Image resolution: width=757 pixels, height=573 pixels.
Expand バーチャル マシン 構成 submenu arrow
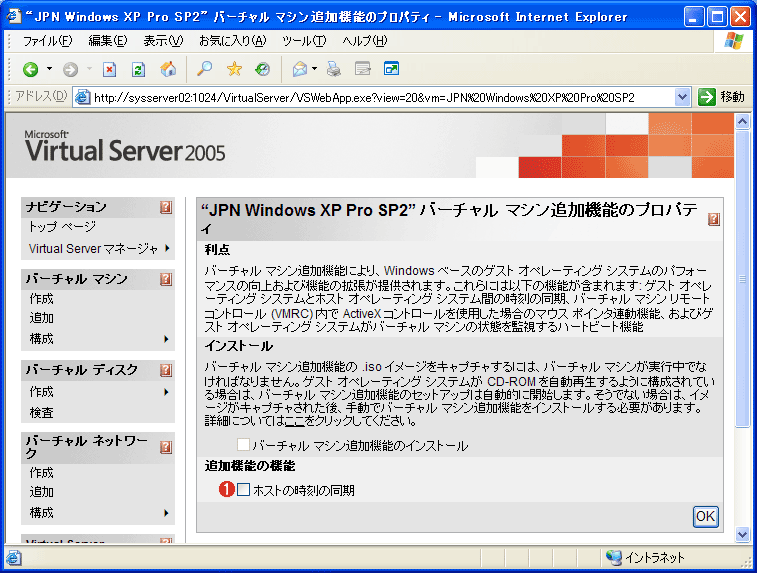[x=166, y=339]
